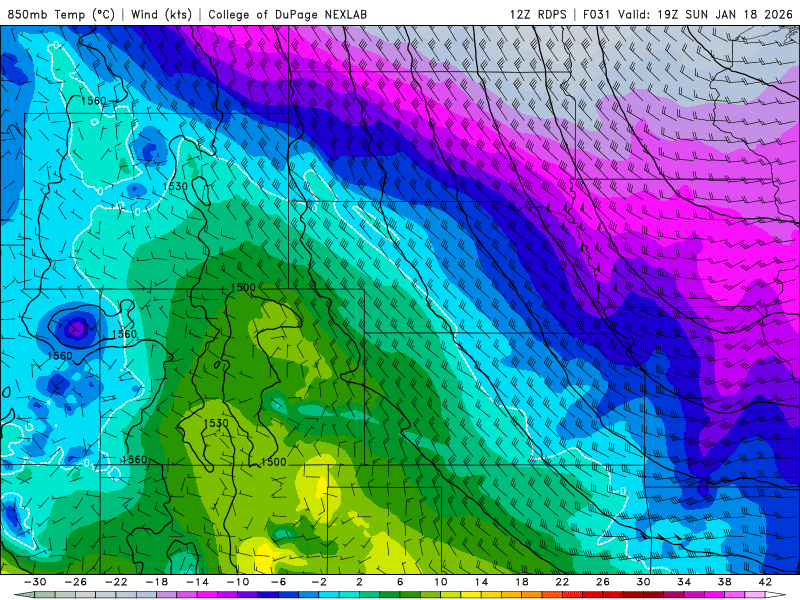Click the -26 value on the temperature scale

pos(76,582)
